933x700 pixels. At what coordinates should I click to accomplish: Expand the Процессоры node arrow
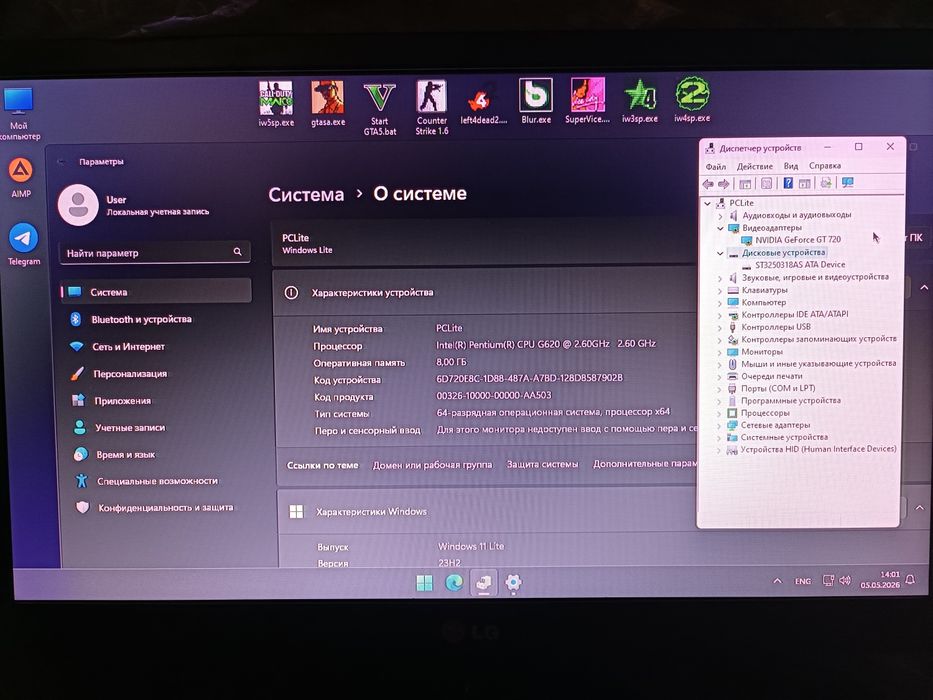point(719,413)
